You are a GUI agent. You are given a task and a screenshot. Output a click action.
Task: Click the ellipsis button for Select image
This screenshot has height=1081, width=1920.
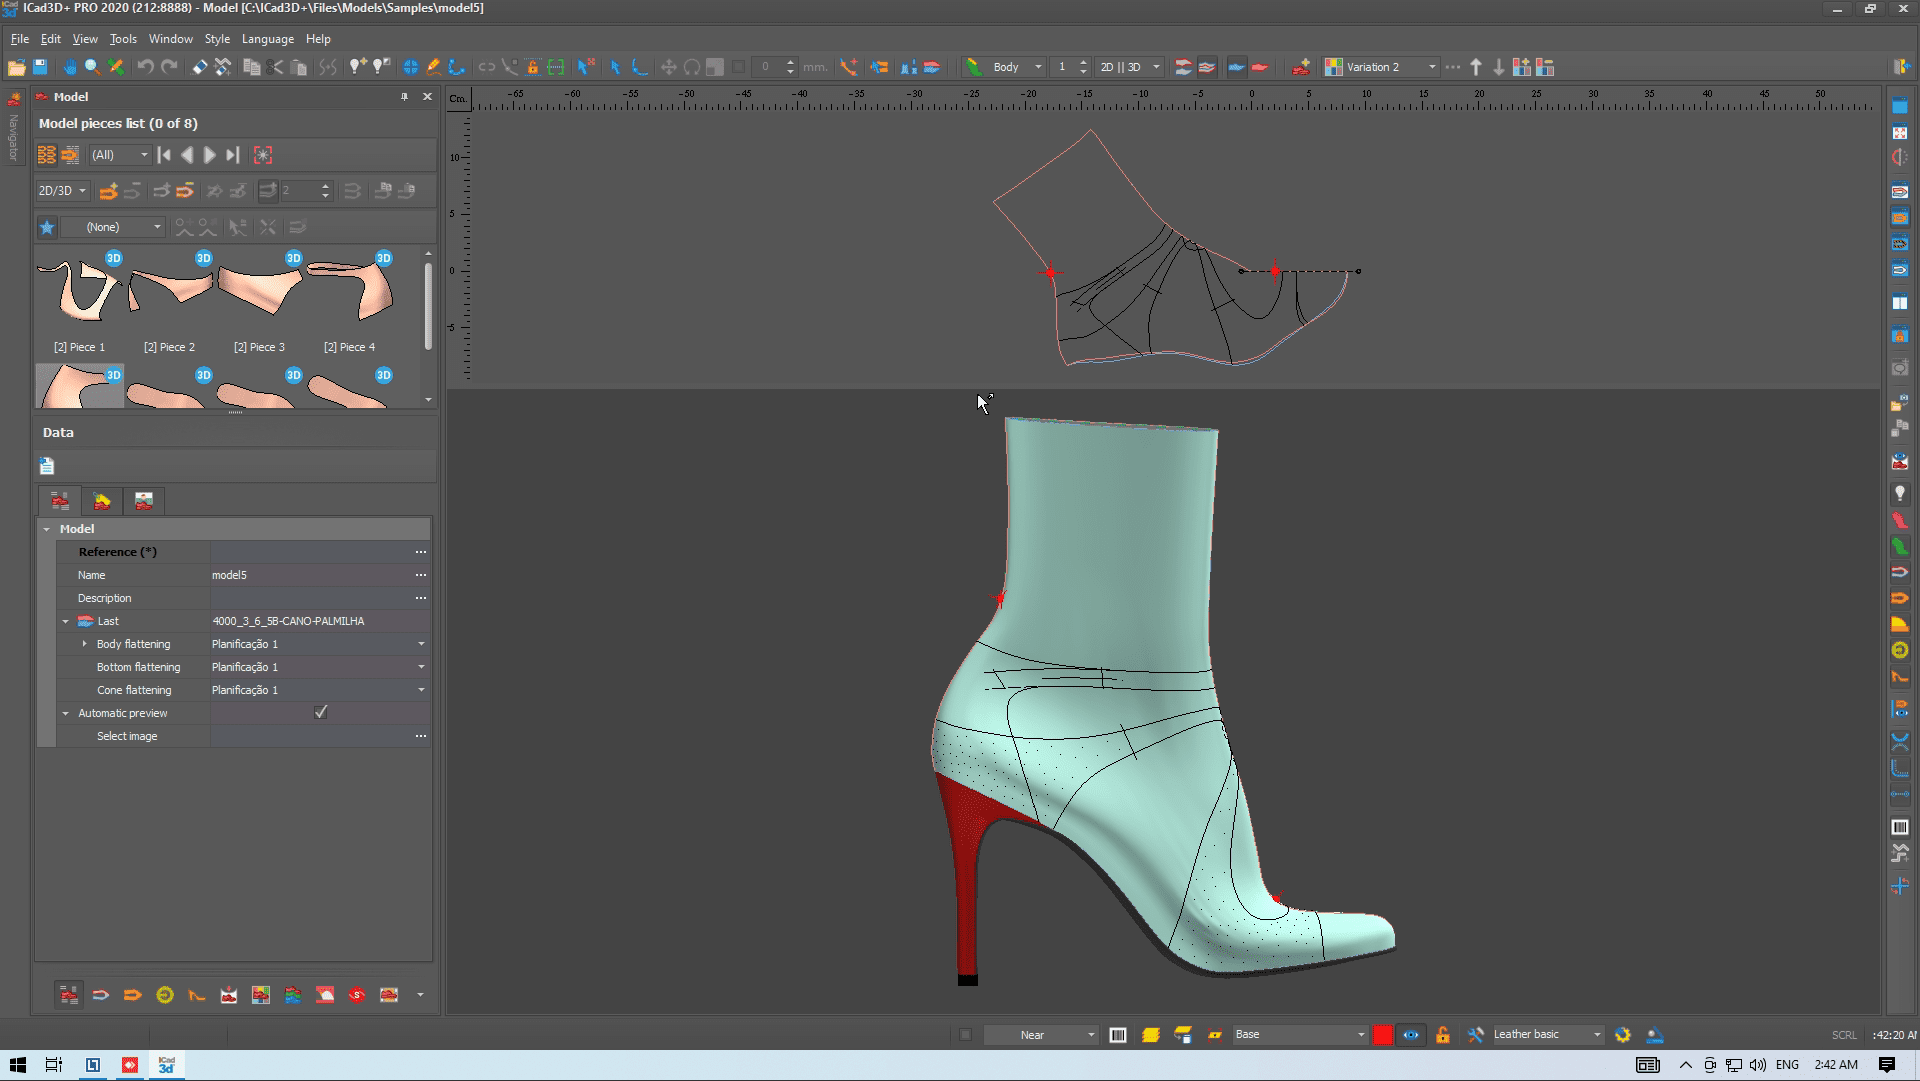coord(420,736)
